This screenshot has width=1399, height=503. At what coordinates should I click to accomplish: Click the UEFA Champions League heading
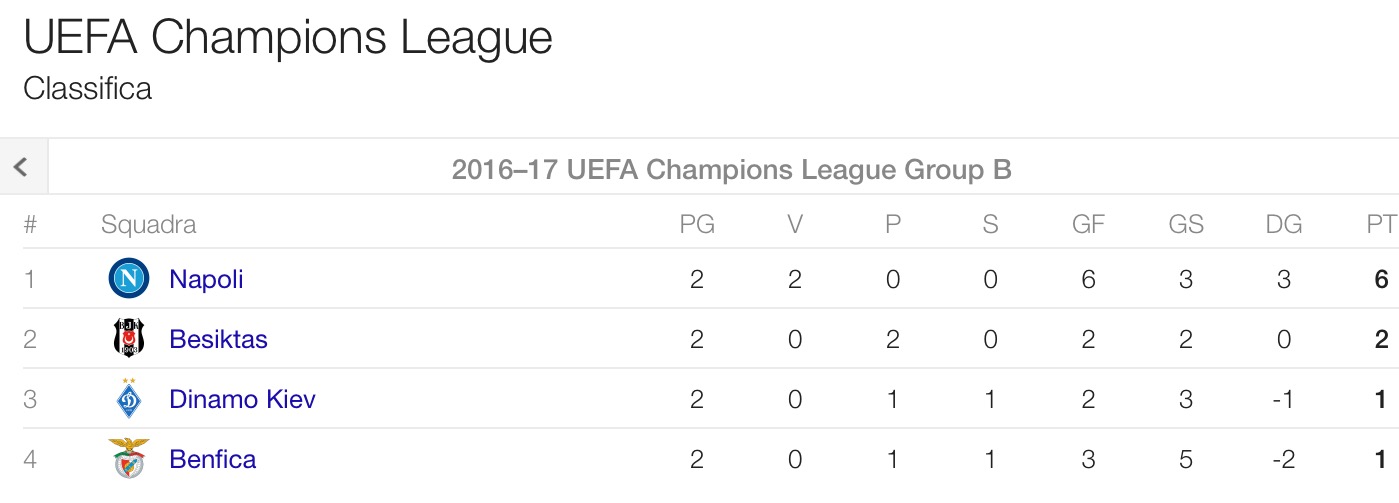click(288, 38)
